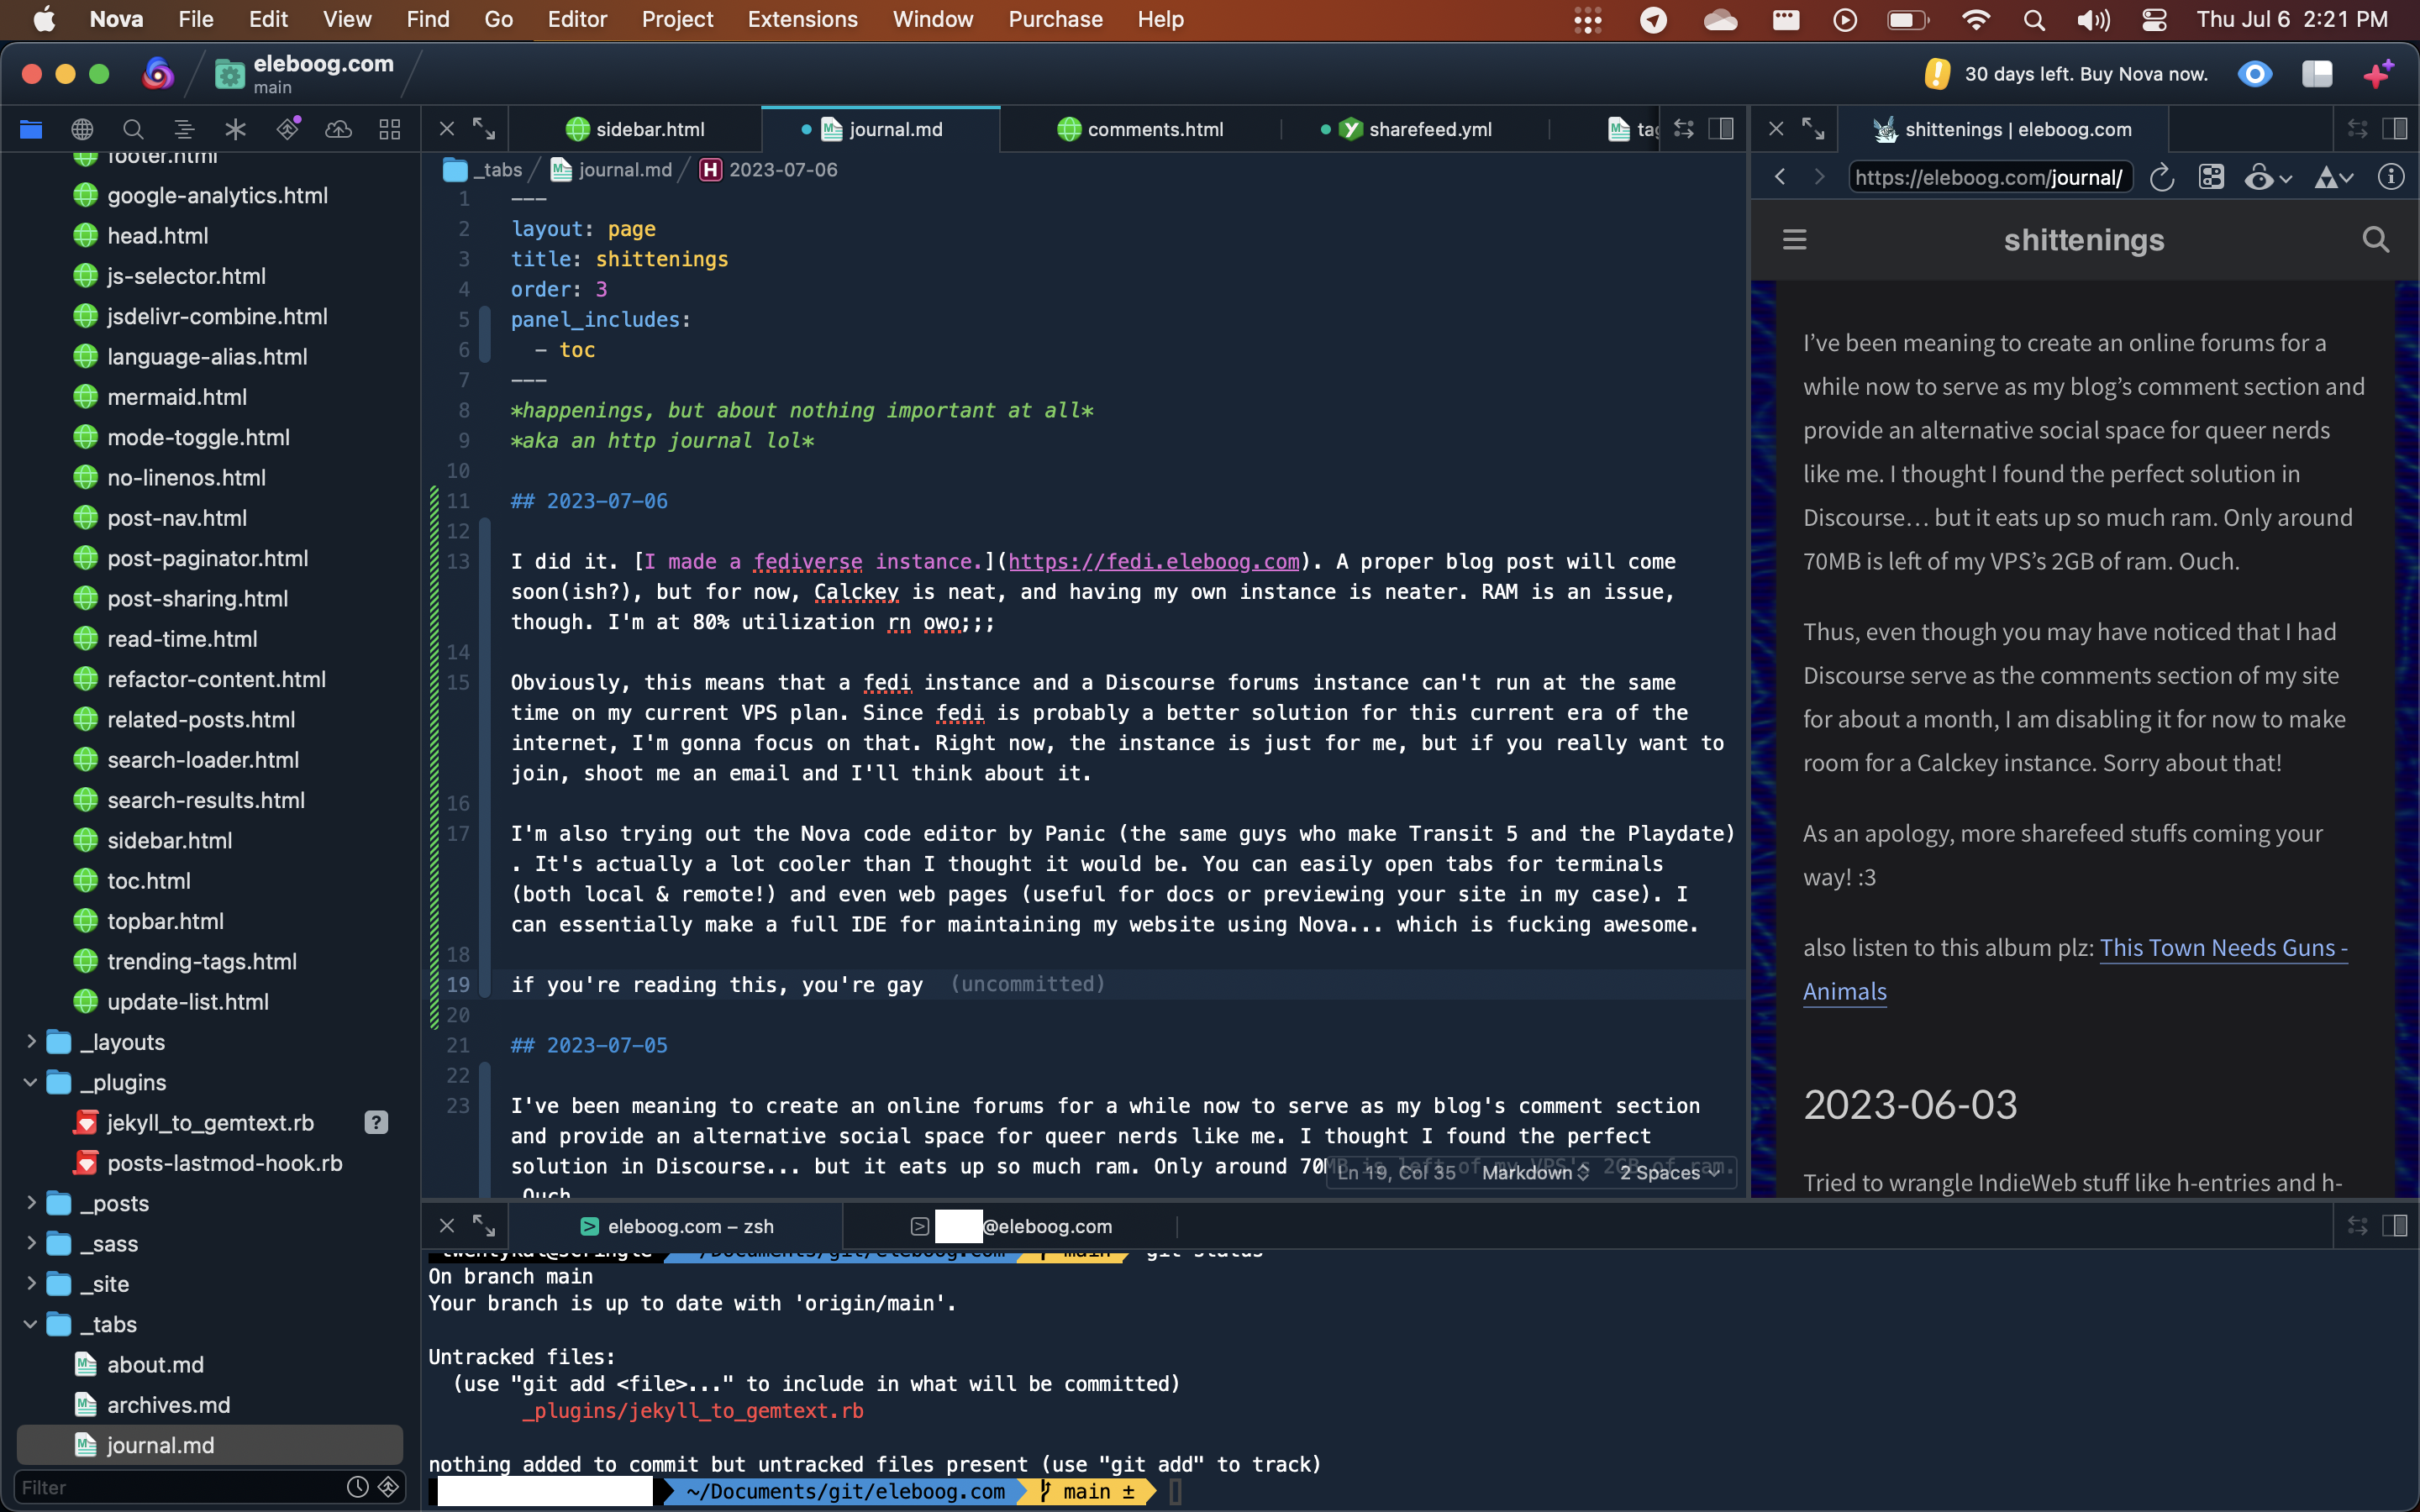Open the Publishing cloud sidebar icon
This screenshot has height=1512, width=2420.
click(339, 129)
